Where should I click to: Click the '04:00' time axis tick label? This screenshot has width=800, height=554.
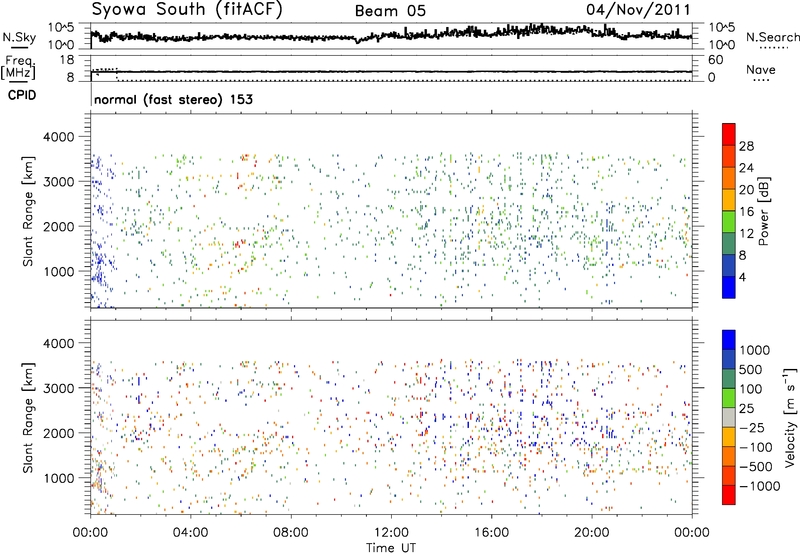[190, 533]
